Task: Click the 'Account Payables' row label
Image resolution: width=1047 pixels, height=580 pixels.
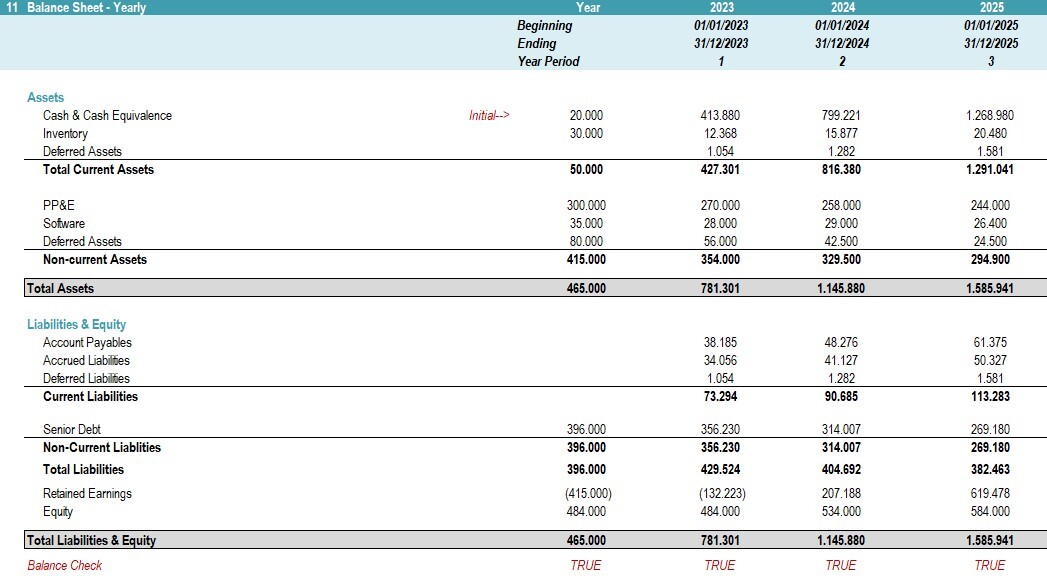Action: click(x=87, y=342)
